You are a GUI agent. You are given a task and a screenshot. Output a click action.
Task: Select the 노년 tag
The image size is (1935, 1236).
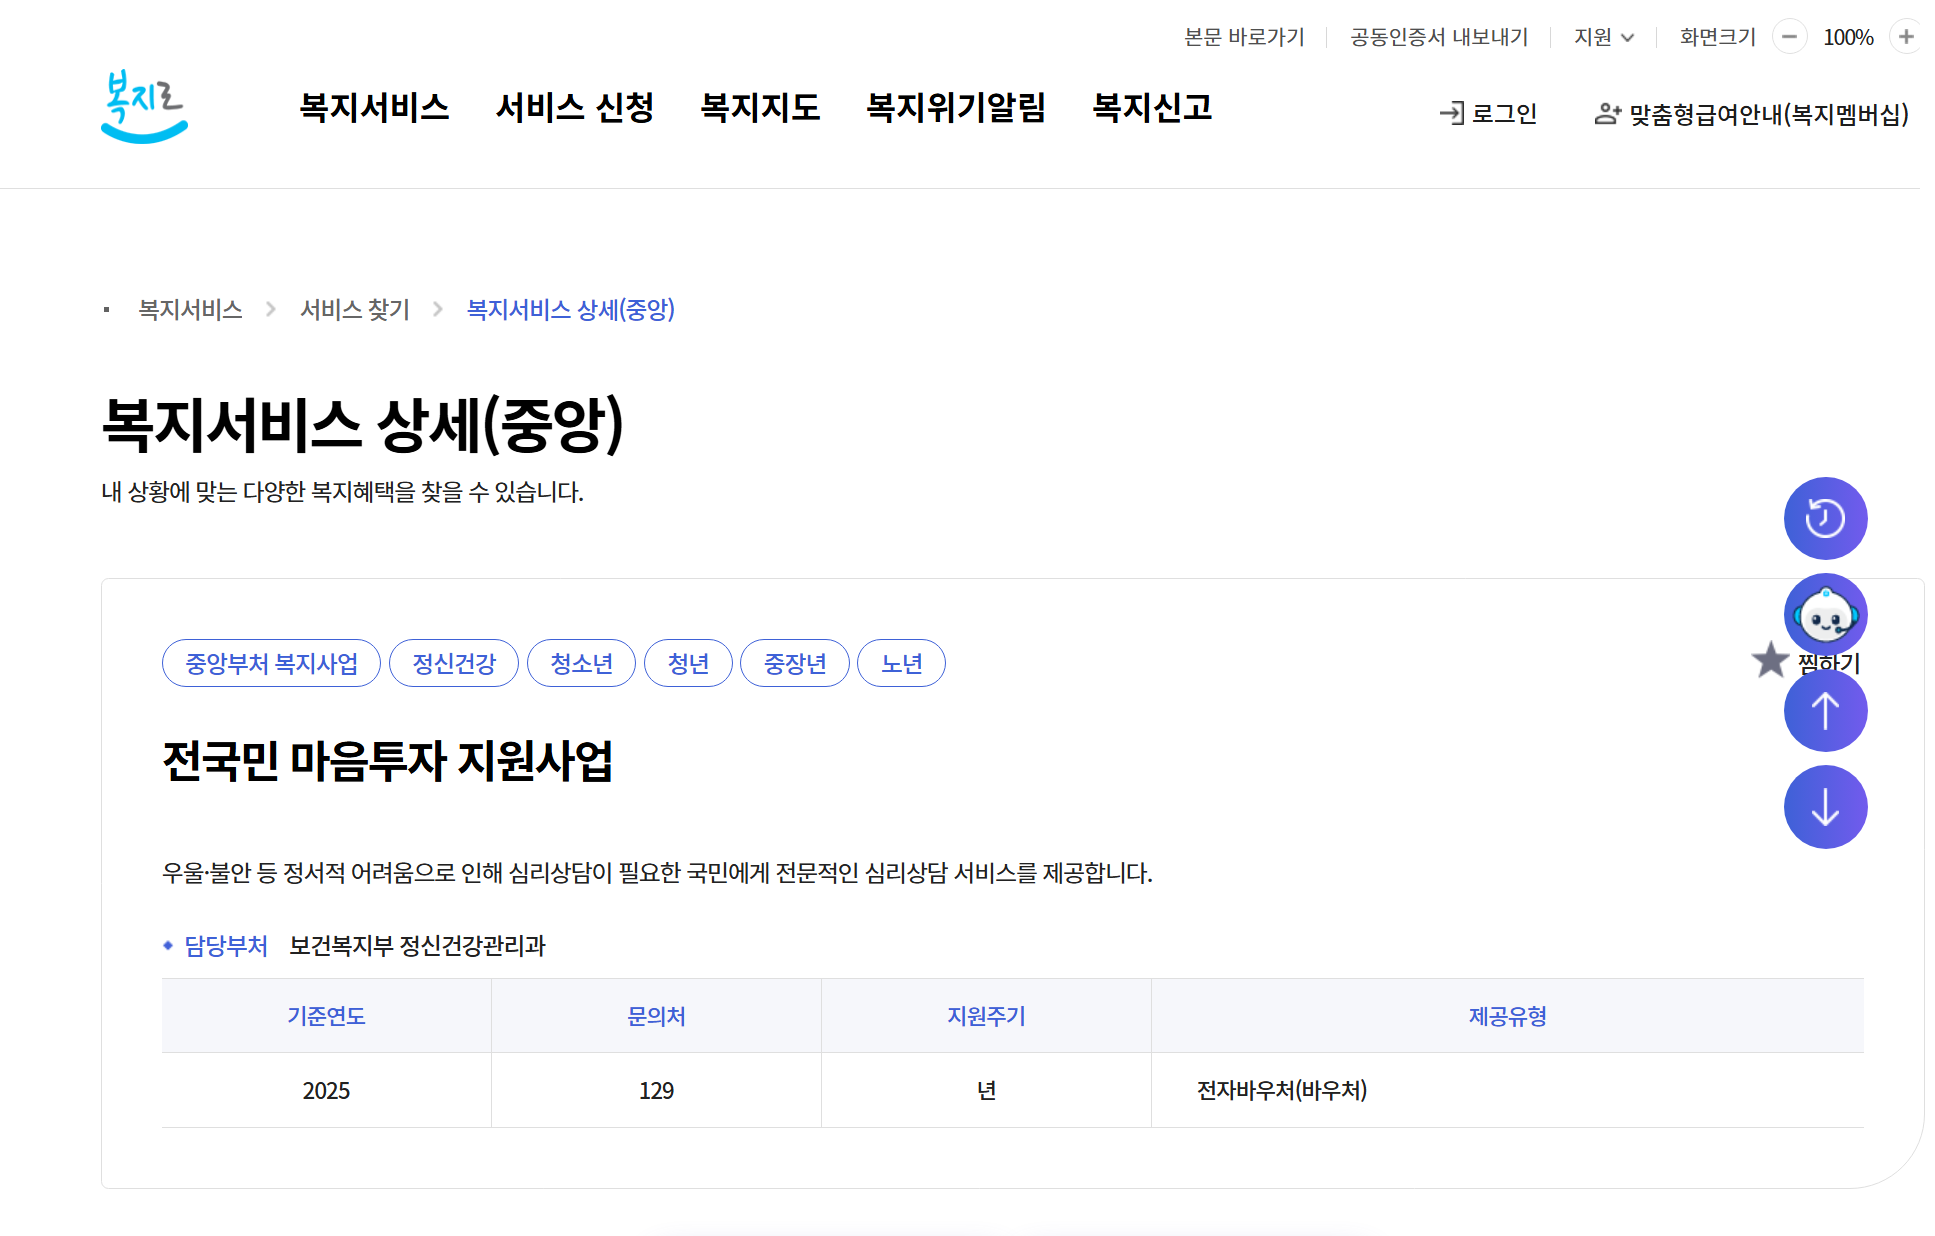902,663
